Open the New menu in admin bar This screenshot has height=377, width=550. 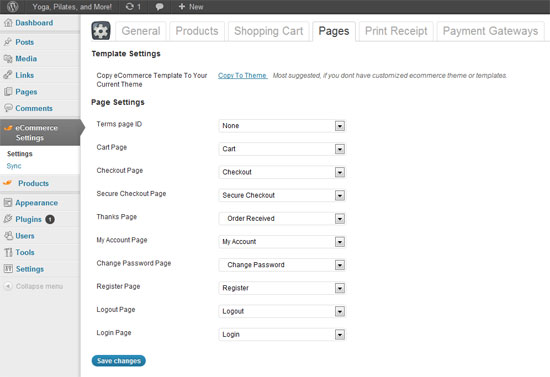point(191,7)
